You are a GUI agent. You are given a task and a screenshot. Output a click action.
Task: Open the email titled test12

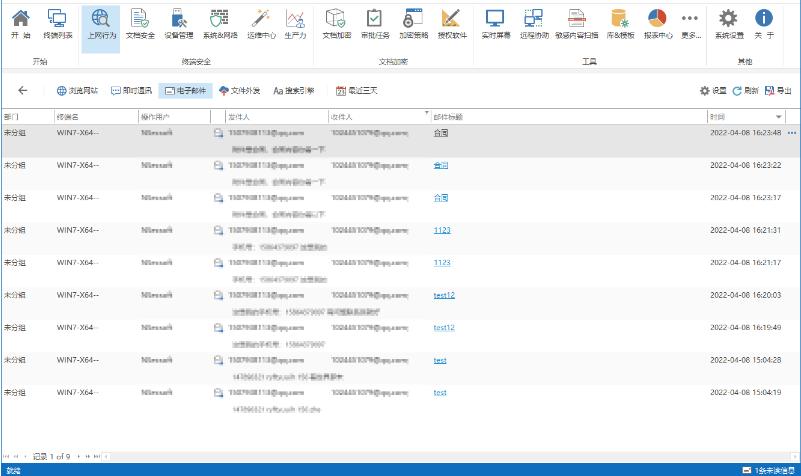click(444, 295)
